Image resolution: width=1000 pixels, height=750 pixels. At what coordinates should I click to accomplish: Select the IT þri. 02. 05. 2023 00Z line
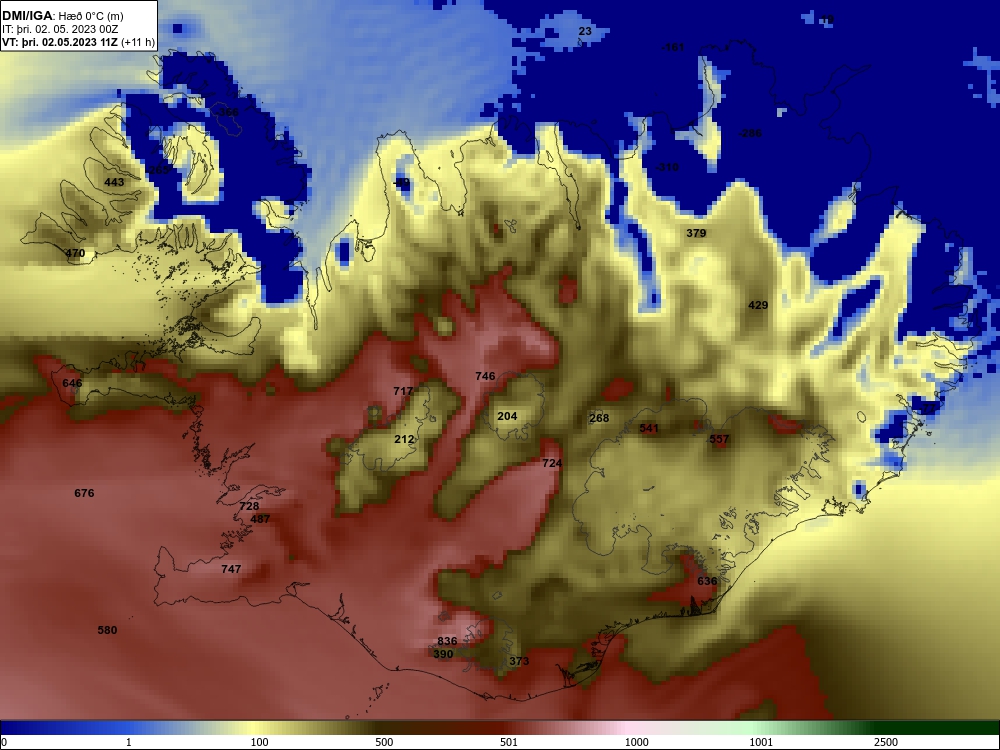tap(60, 29)
